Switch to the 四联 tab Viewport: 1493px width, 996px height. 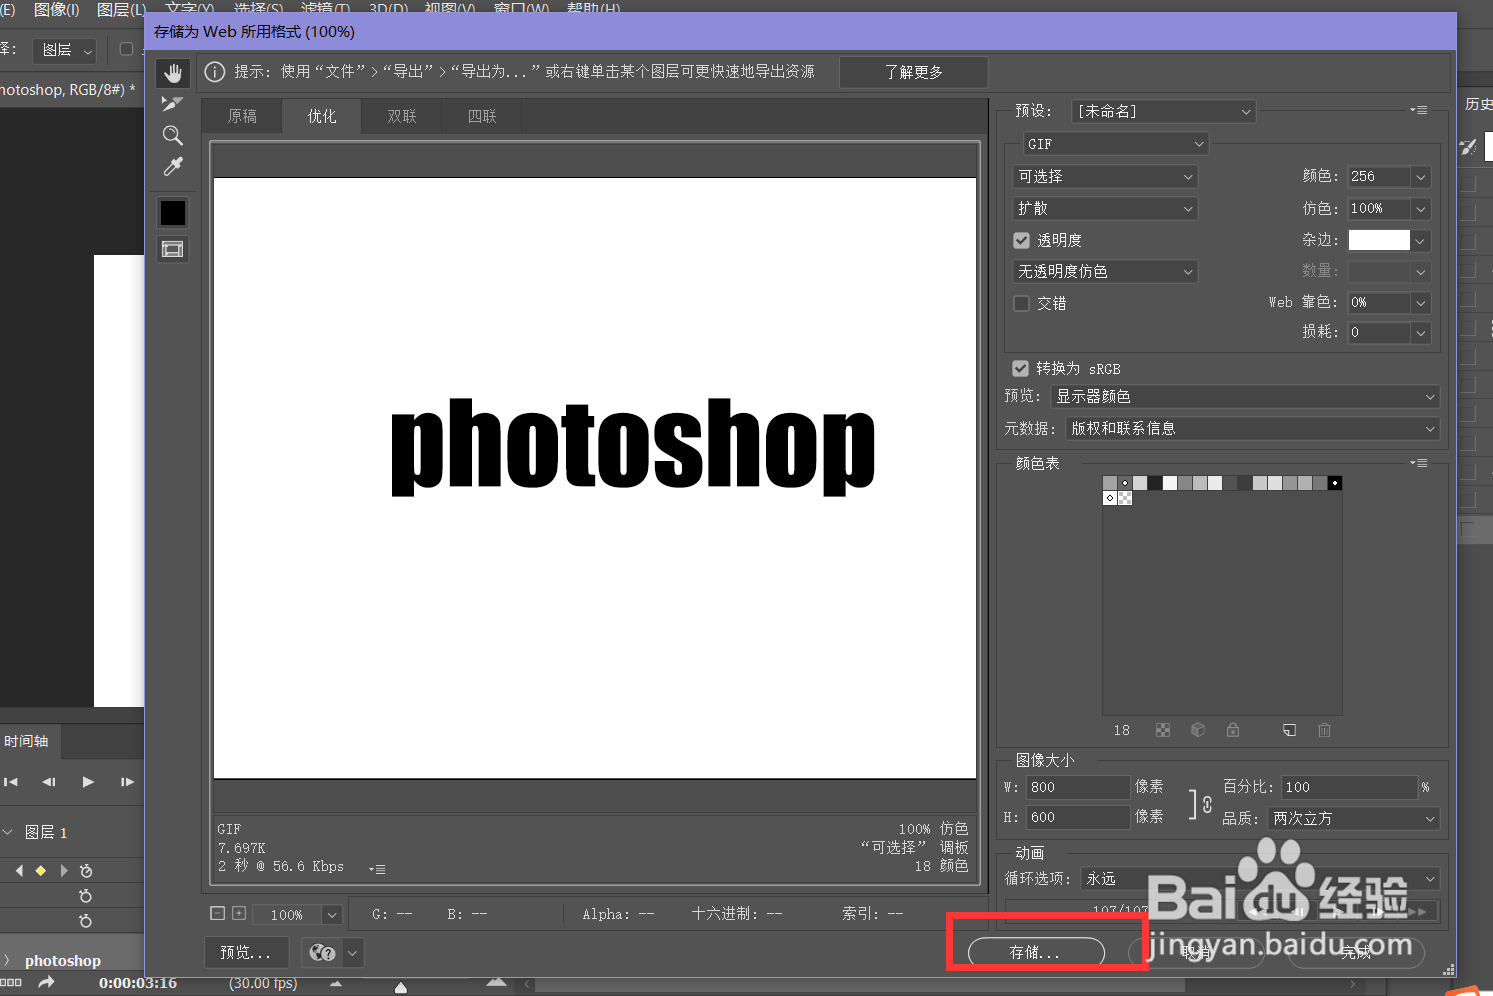point(482,116)
